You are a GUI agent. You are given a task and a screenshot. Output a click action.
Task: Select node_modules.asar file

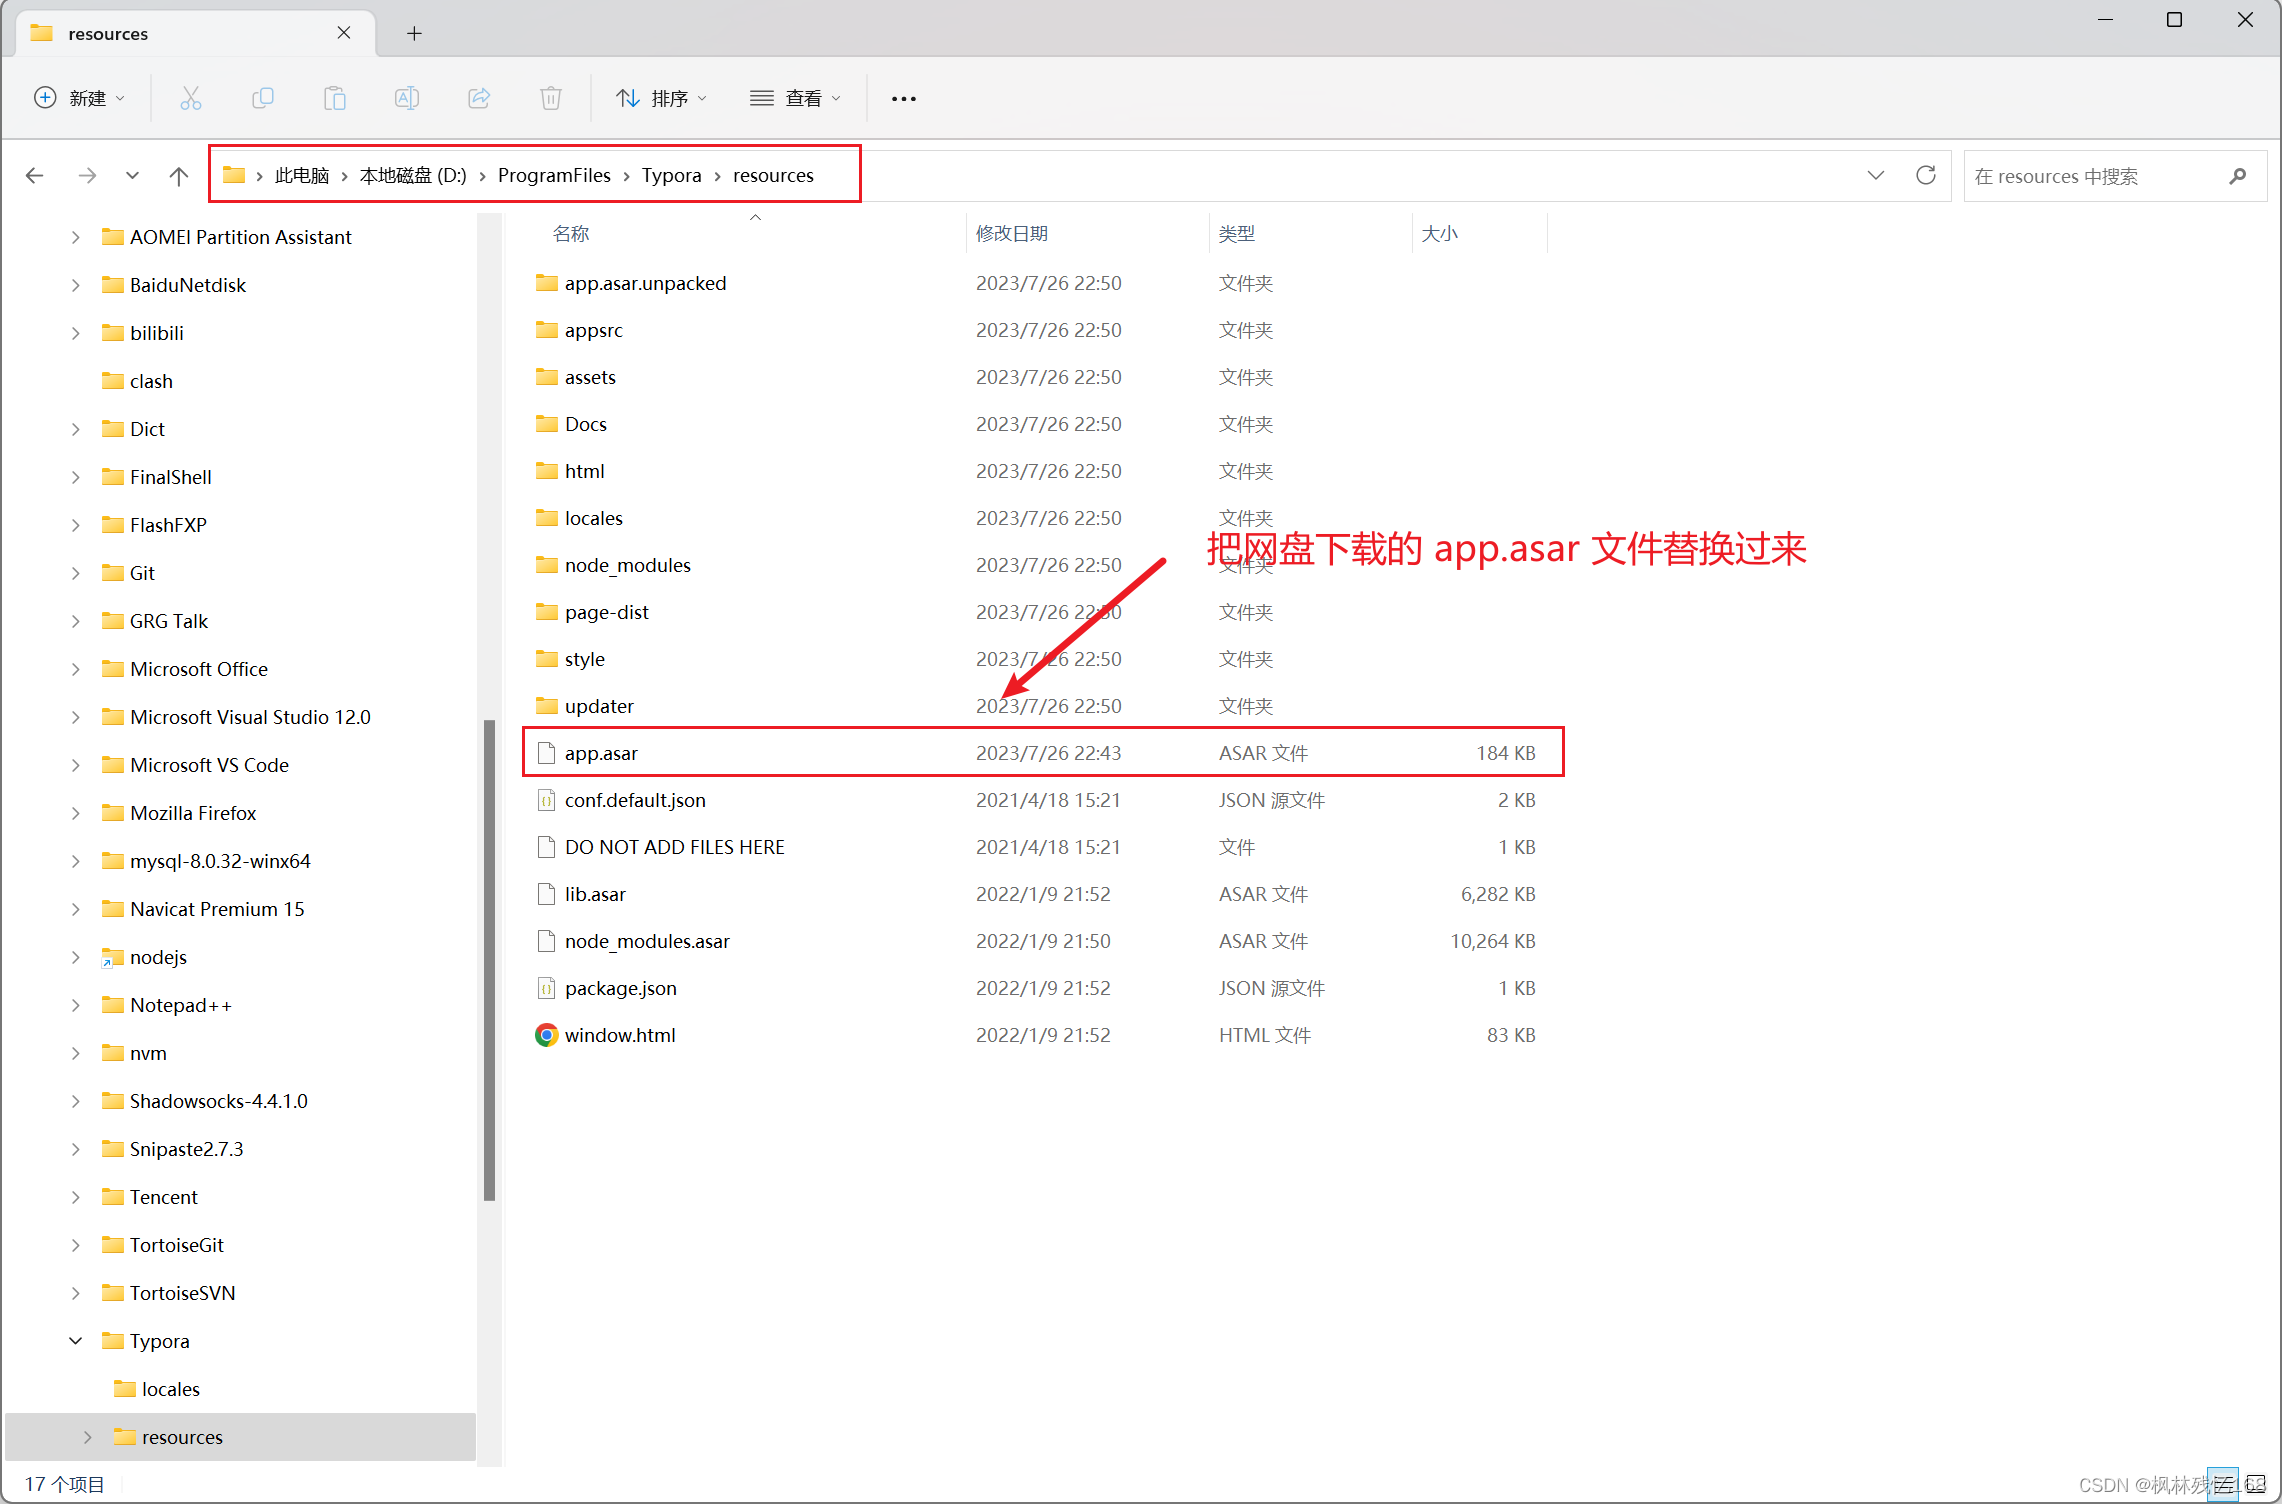(647, 941)
